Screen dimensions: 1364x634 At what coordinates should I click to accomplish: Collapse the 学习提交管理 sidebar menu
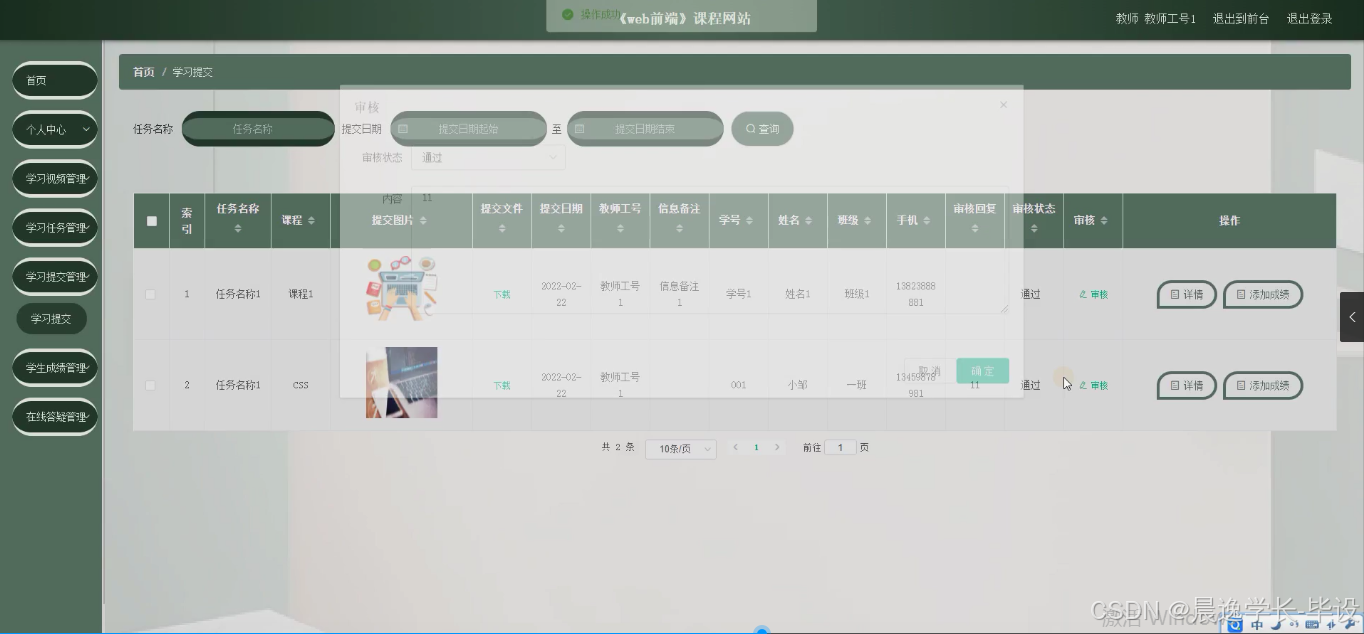[x=55, y=276]
